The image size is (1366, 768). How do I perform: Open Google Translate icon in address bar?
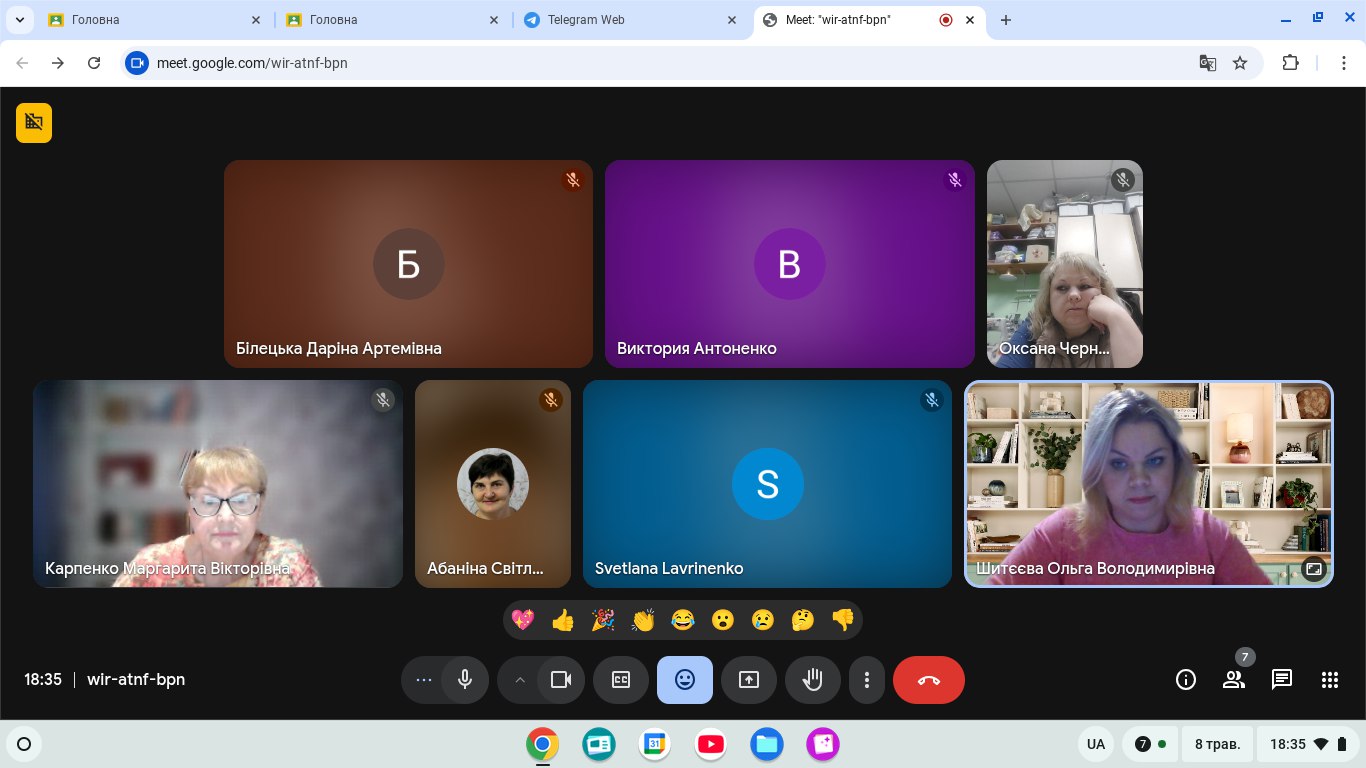1208,63
